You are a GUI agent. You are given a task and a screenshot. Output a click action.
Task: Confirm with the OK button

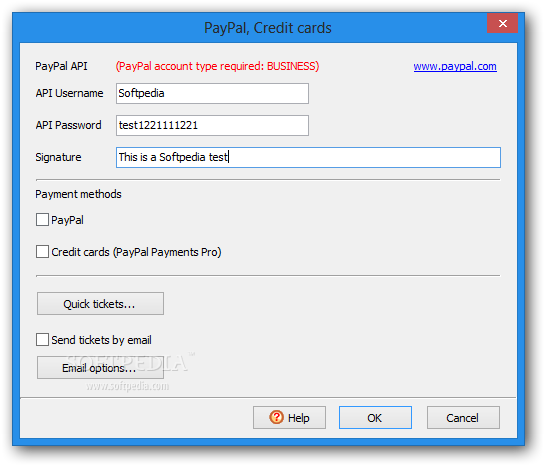375,417
